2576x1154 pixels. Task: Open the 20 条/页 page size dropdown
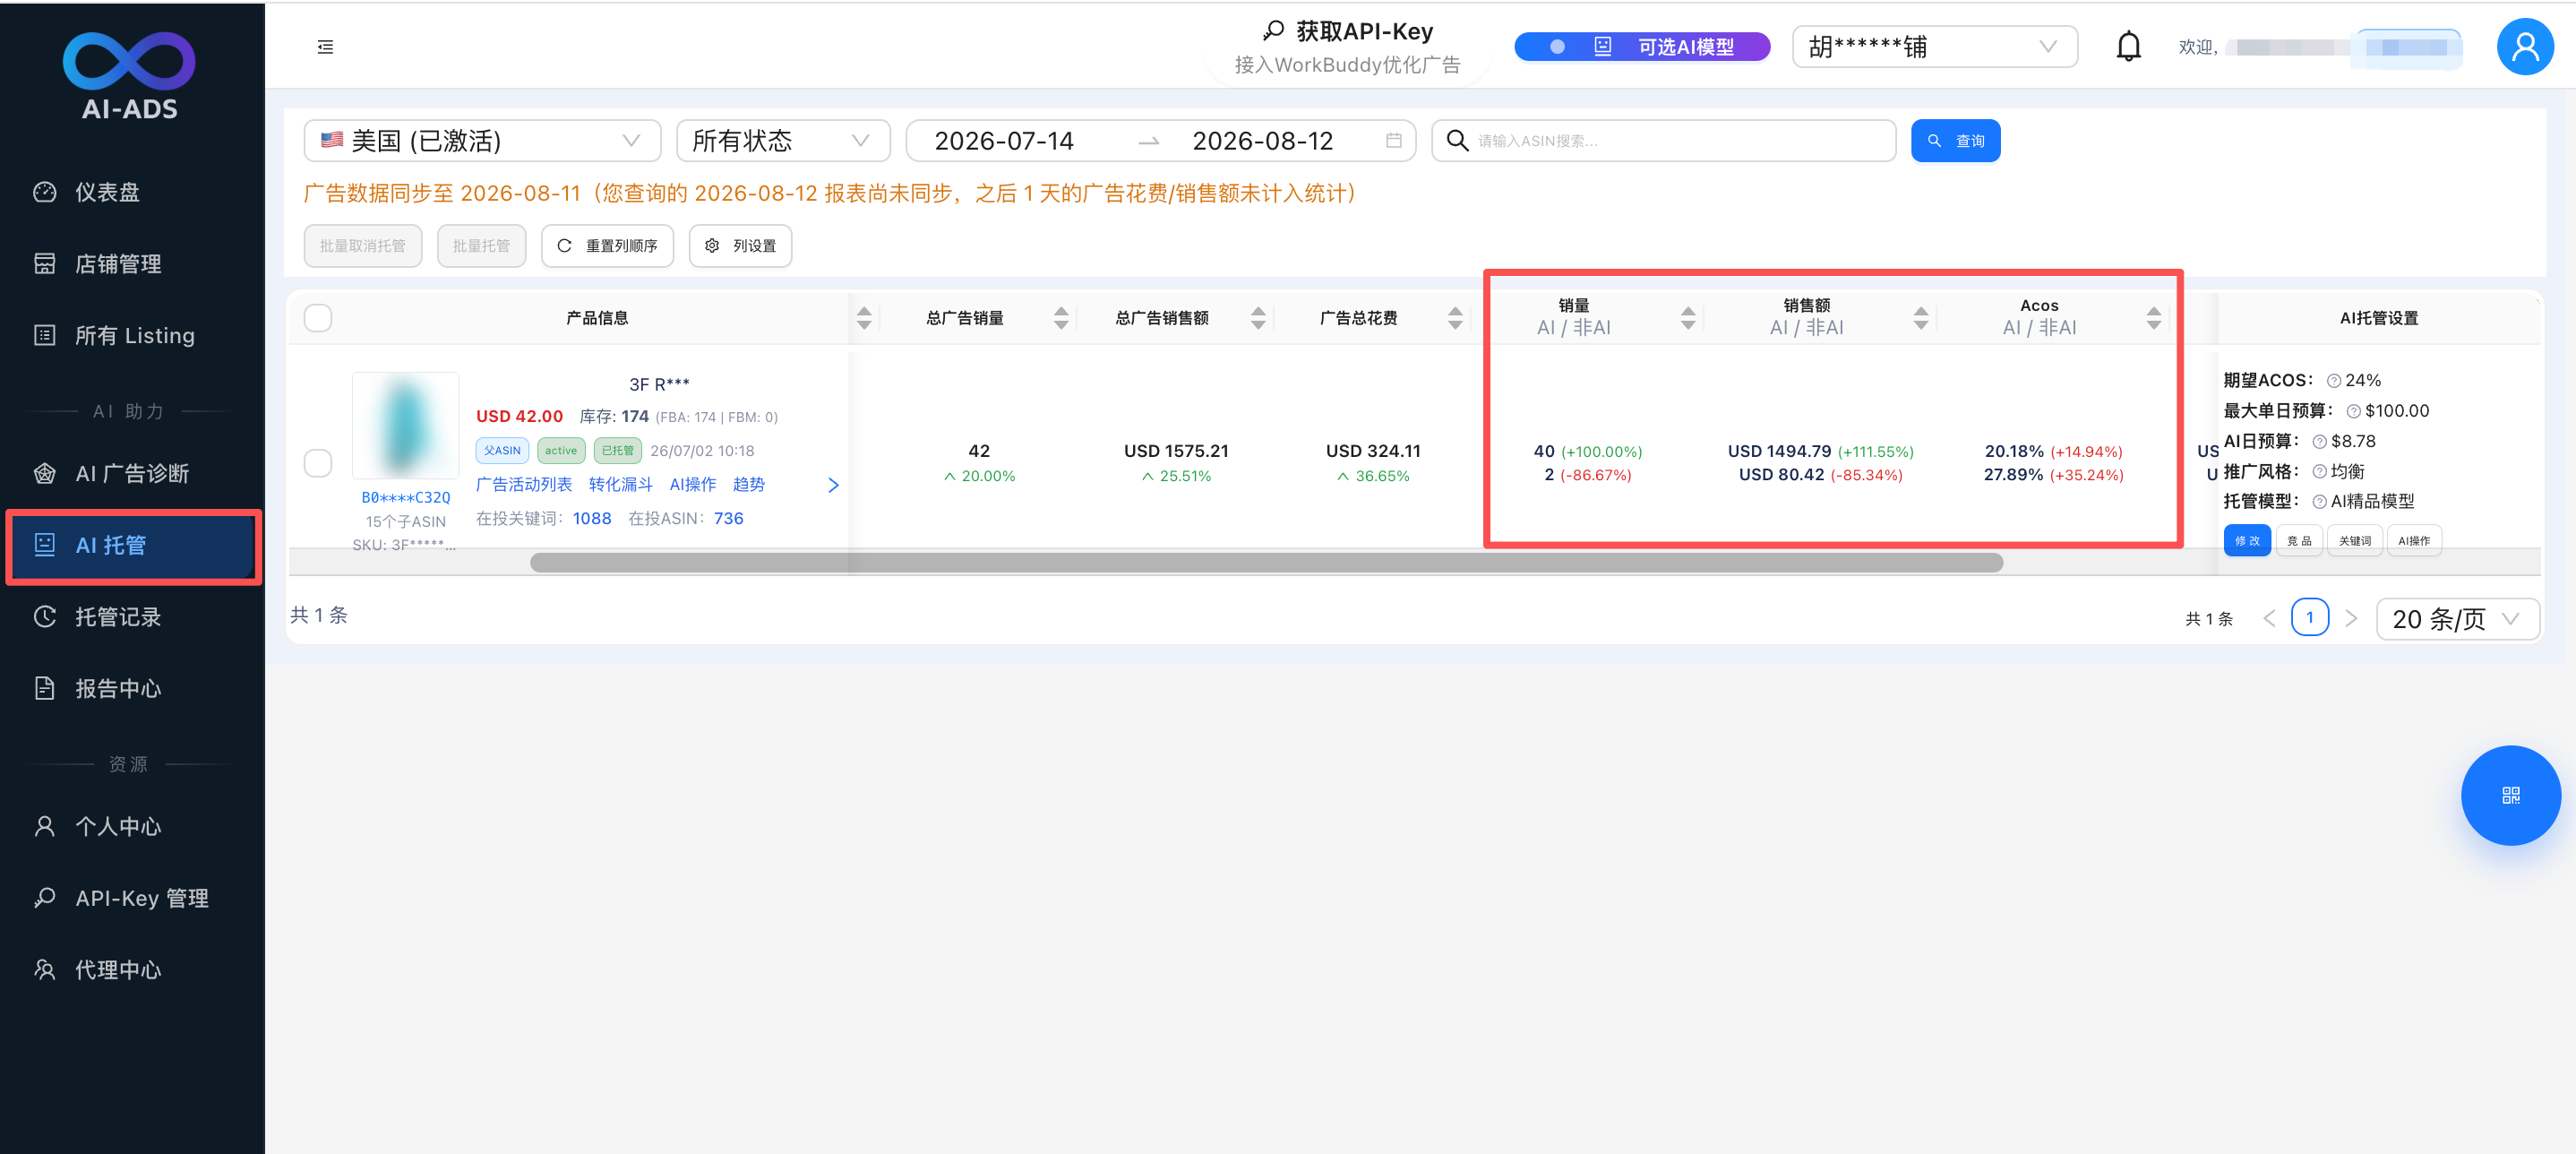tap(2457, 619)
